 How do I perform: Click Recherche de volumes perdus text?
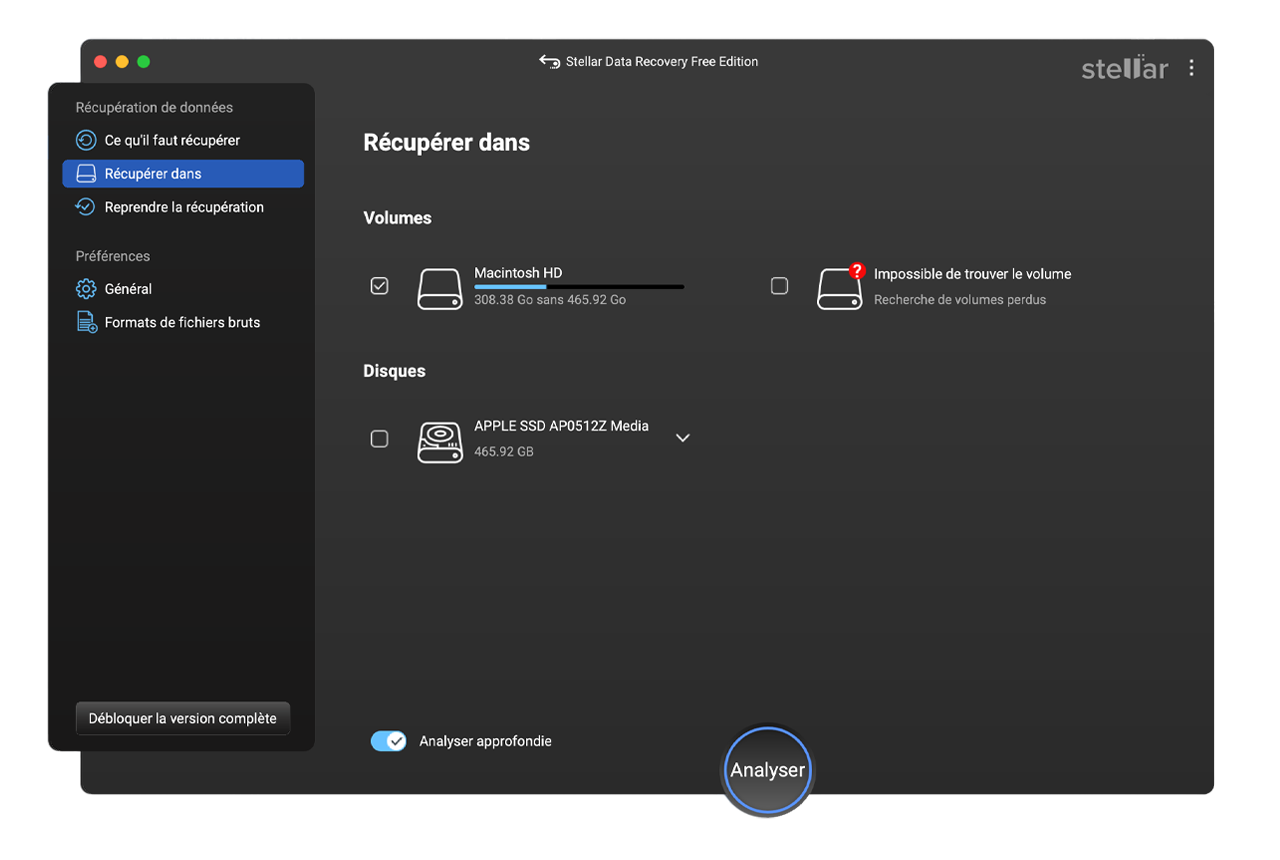coord(960,300)
